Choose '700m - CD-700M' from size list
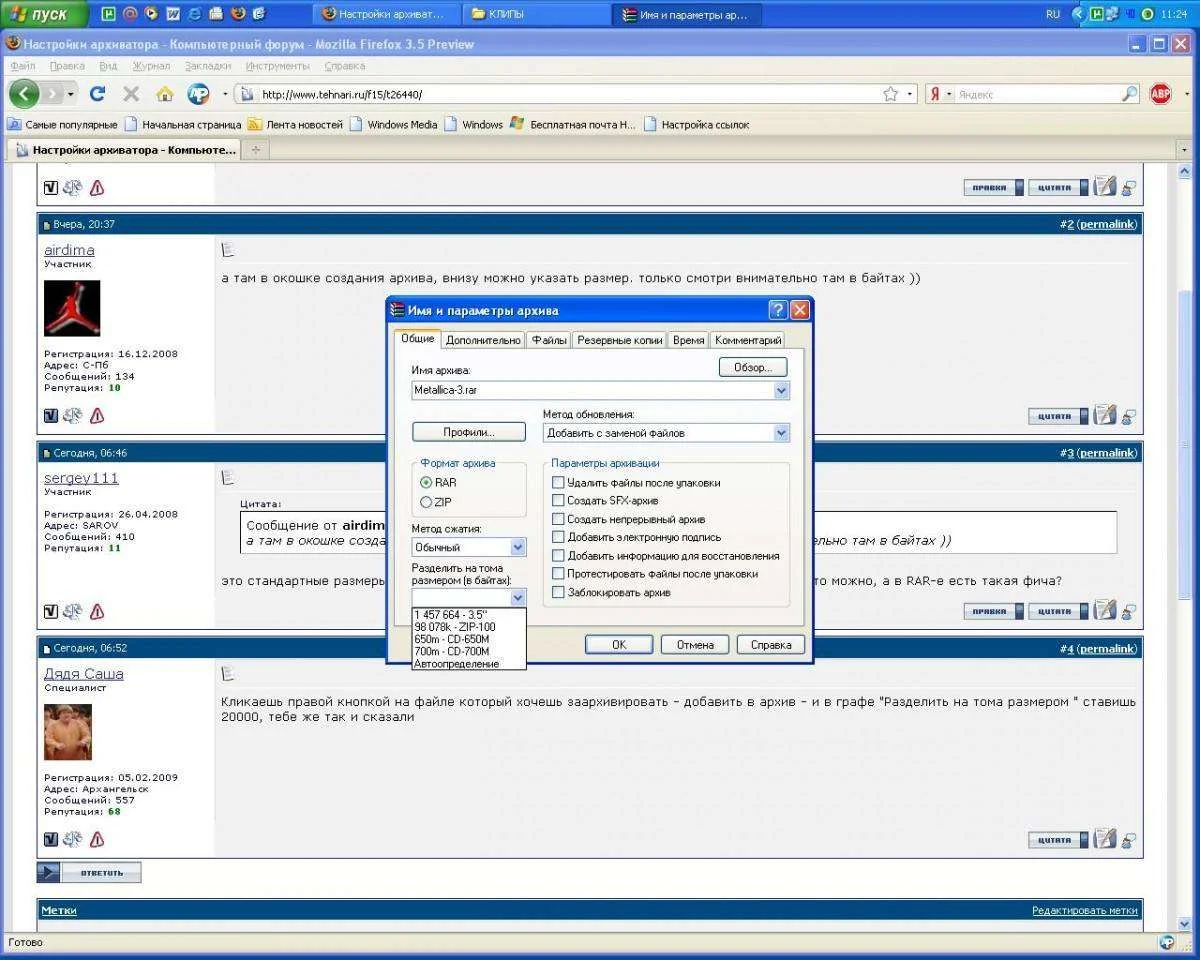 [451, 652]
